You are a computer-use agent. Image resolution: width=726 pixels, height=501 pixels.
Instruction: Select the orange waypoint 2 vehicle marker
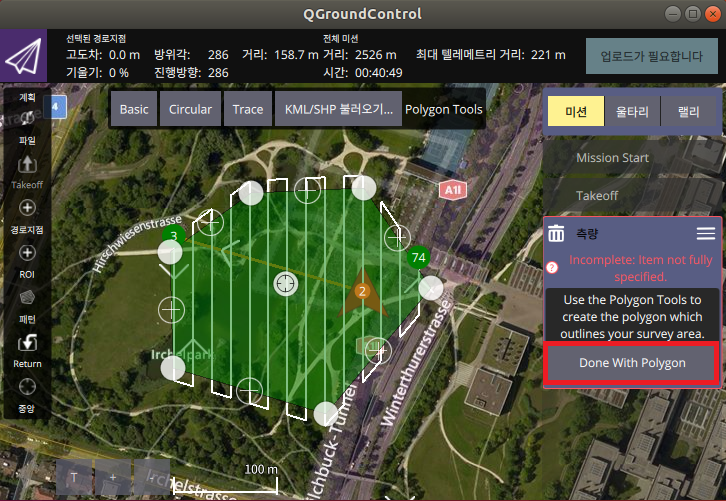click(x=362, y=291)
